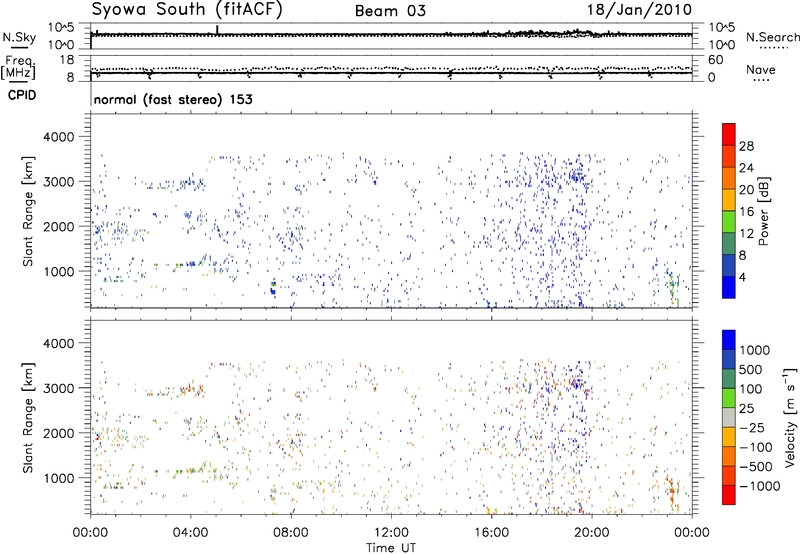The image size is (800, 554).
Task: Click the echo cluster near 07:20 in Power panel
Action: pos(273,288)
